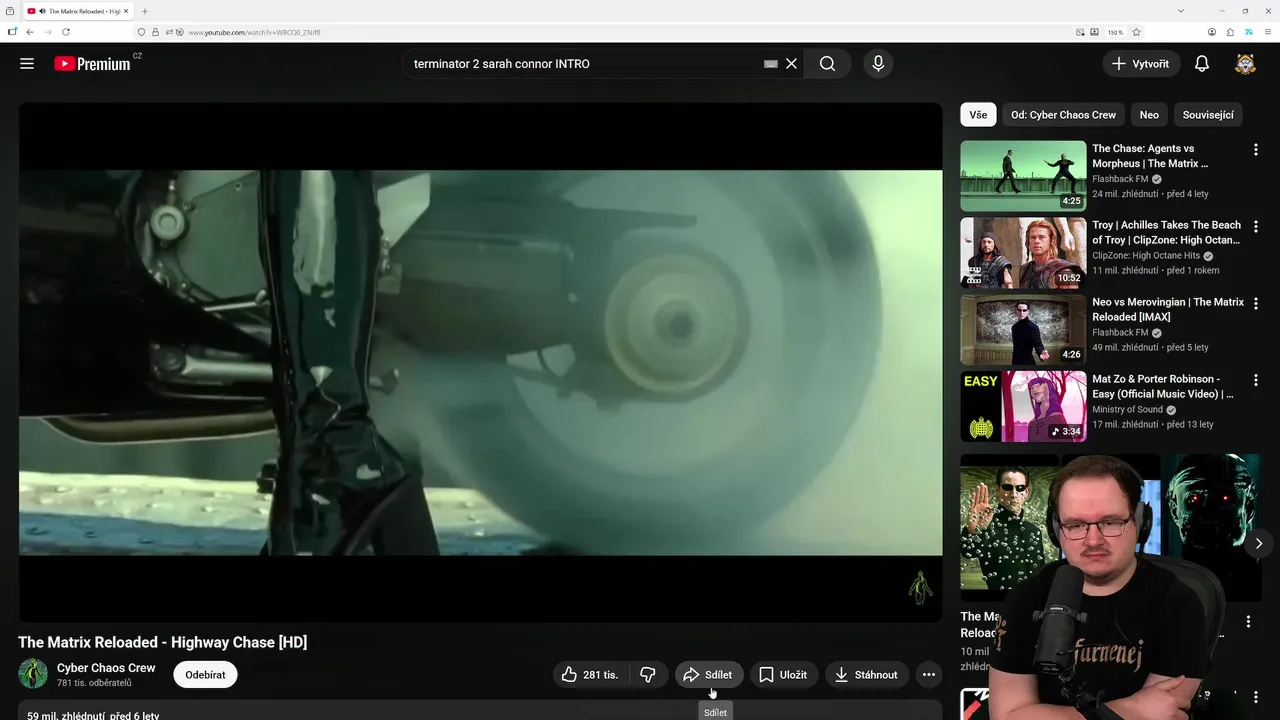Image resolution: width=1280 pixels, height=720 pixels.
Task: Click the Vytvořit create button
Action: coord(1140,64)
